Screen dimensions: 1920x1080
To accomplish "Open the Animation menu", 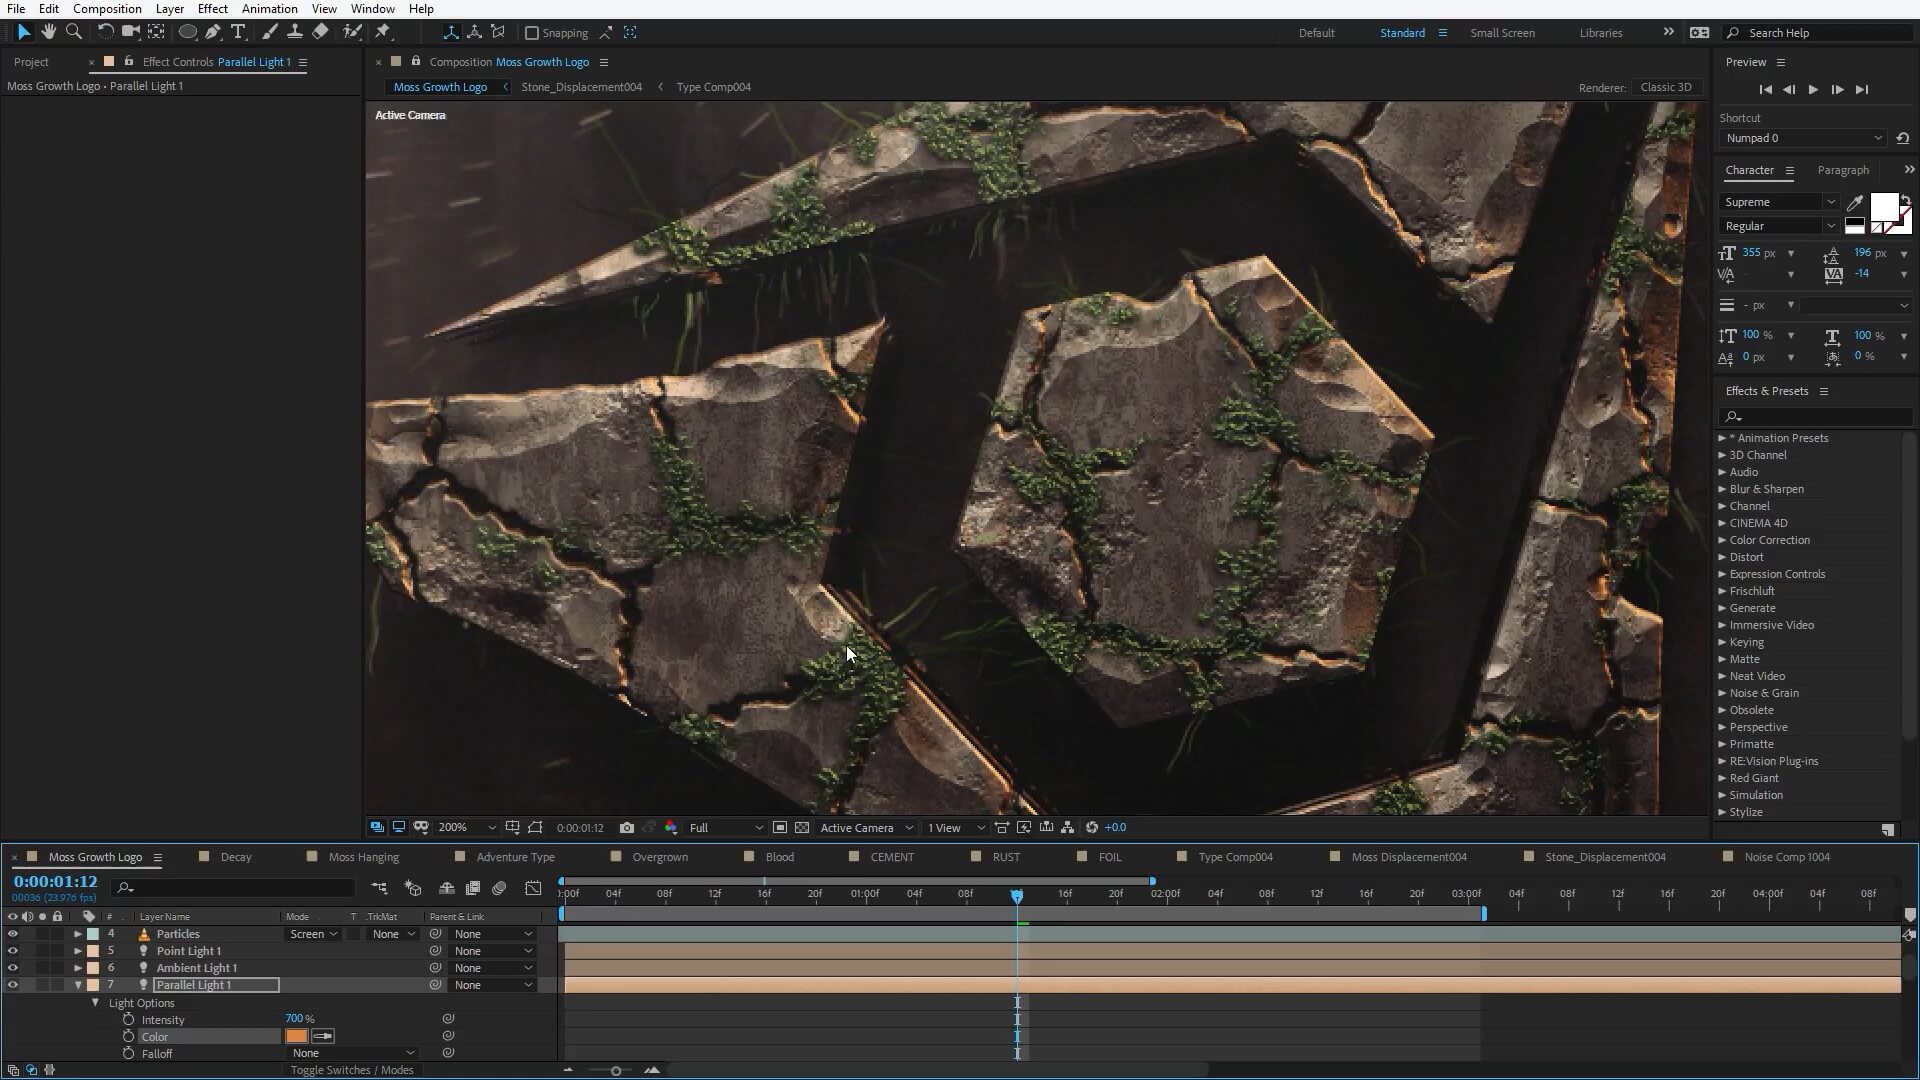I will pyautogui.click(x=269, y=9).
